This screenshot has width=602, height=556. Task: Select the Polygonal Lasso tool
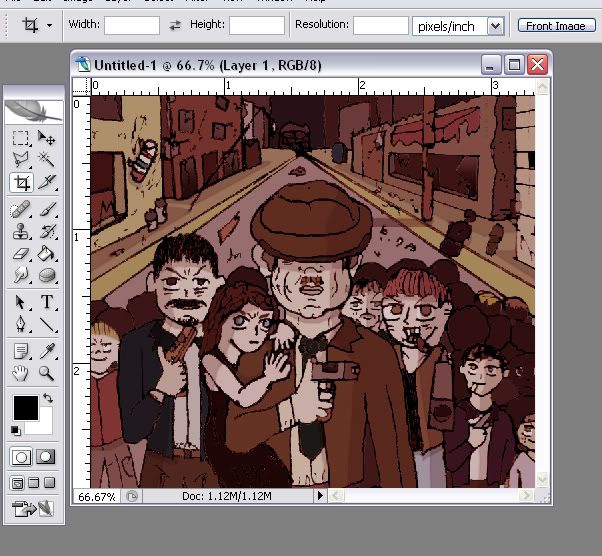coord(20,159)
